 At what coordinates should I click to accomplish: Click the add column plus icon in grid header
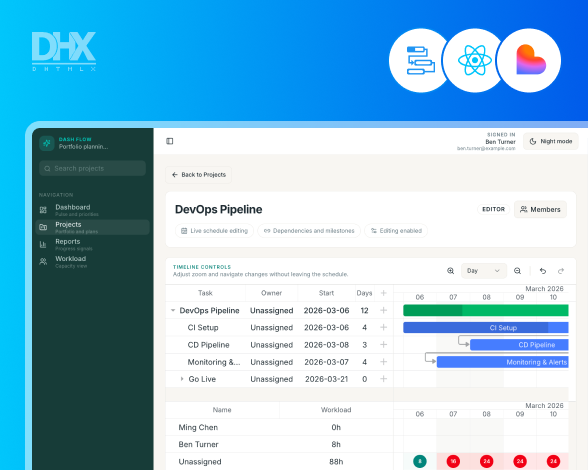pos(383,293)
